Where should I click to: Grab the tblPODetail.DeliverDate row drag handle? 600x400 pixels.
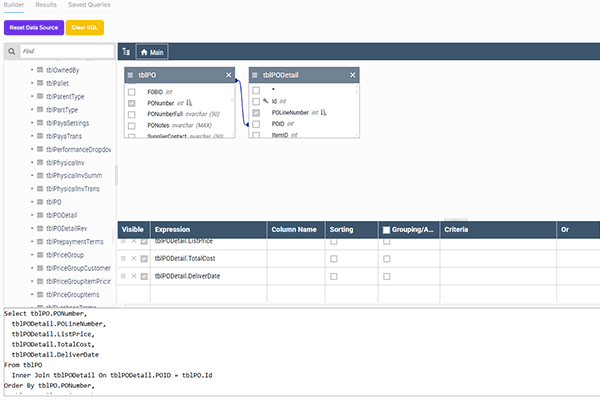click(x=124, y=276)
